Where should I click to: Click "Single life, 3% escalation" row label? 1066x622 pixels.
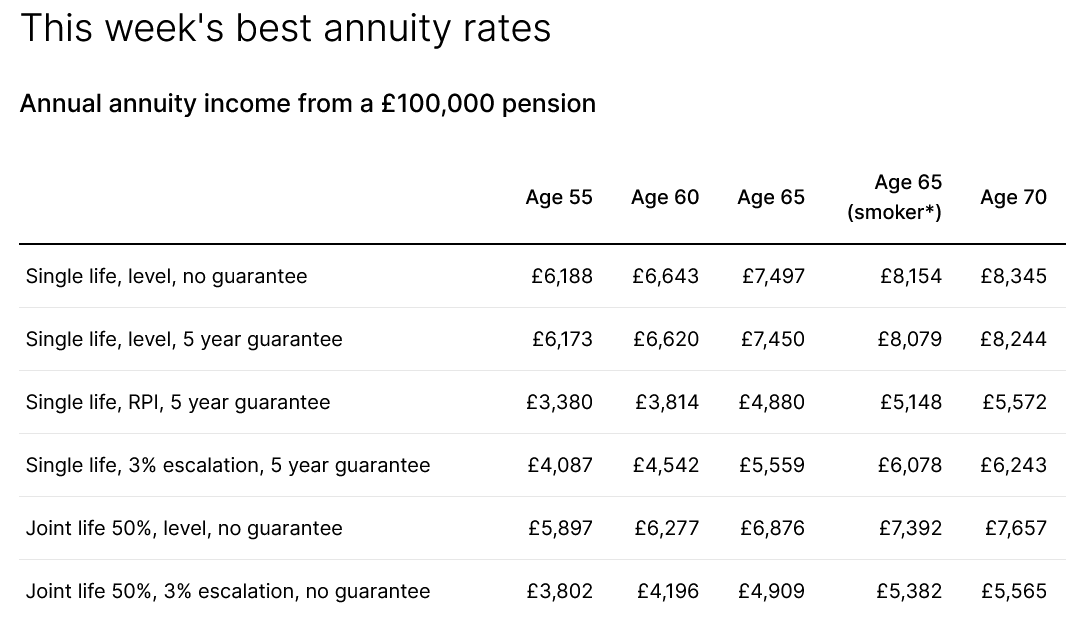(228, 465)
